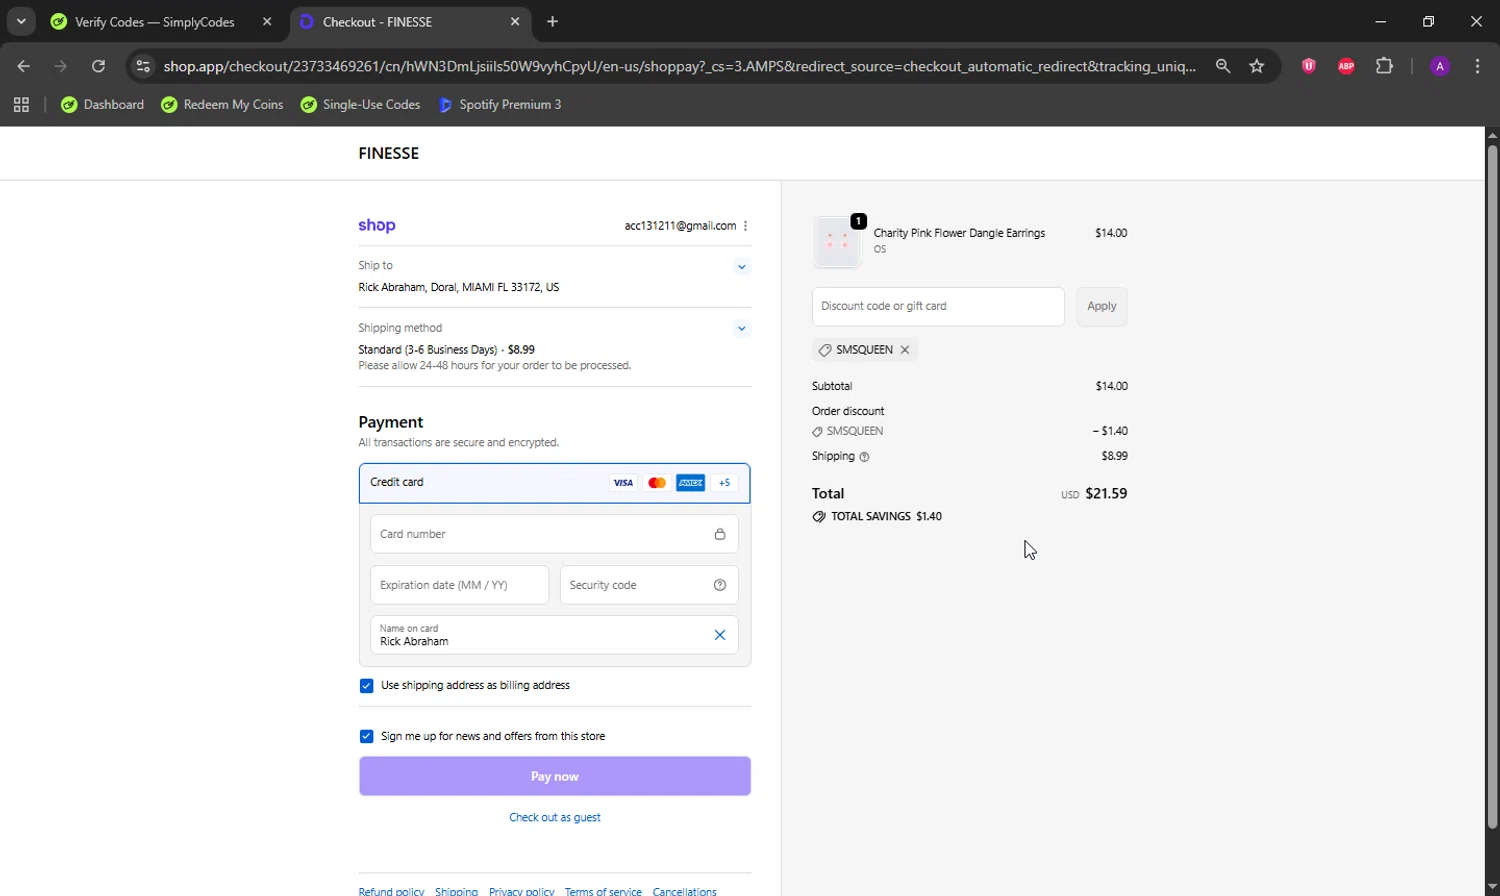Open the Privacy policy link

(521, 891)
